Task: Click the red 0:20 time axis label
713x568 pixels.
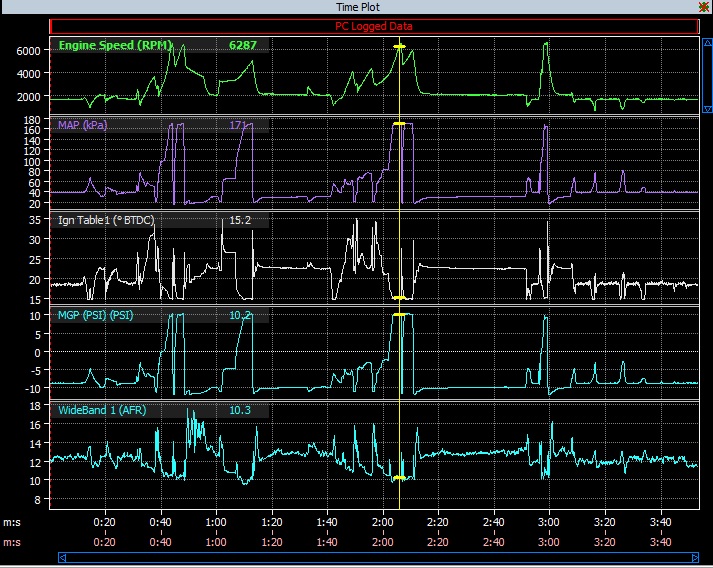Action: tap(105, 542)
